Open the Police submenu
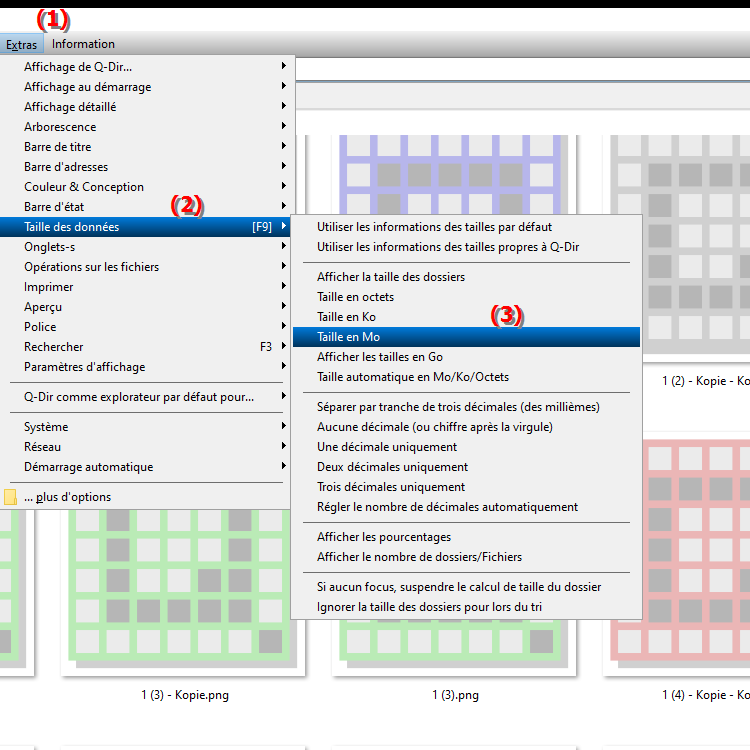The width and height of the screenshot is (750, 750). point(145,327)
